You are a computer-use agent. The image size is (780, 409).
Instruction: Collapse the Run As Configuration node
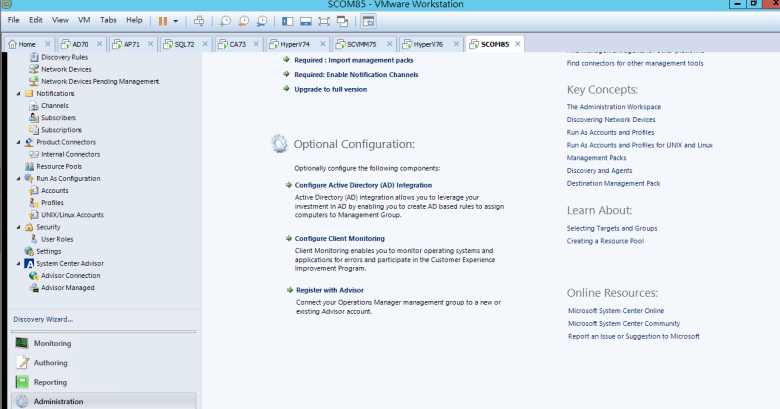click(x=18, y=178)
